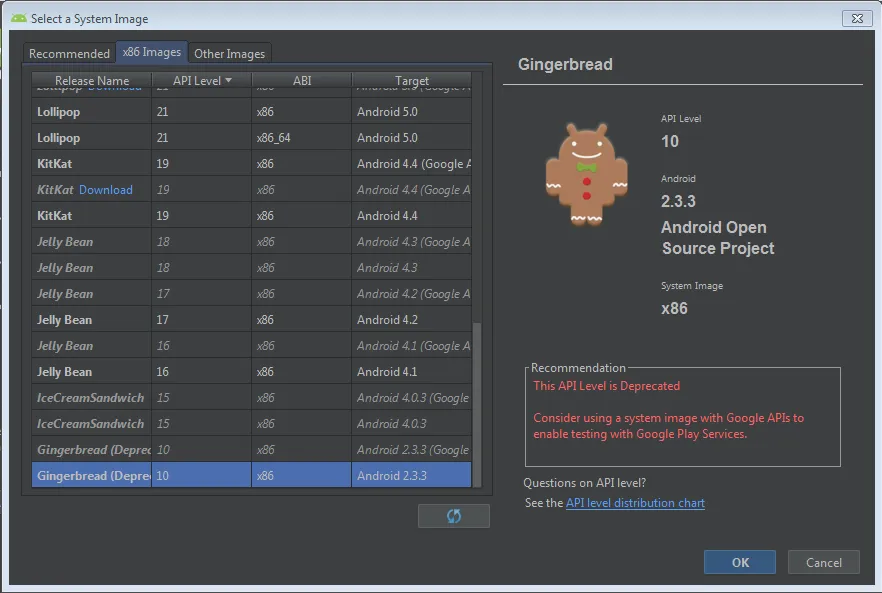The image size is (882, 593).
Task: Sort by Release Name column header
Action: (92, 80)
